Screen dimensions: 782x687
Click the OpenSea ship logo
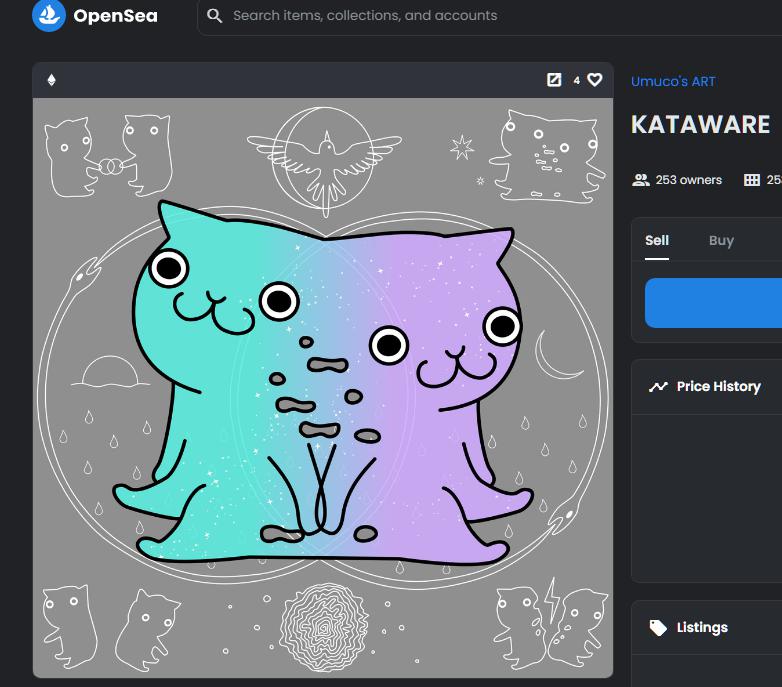(x=49, y=15)
